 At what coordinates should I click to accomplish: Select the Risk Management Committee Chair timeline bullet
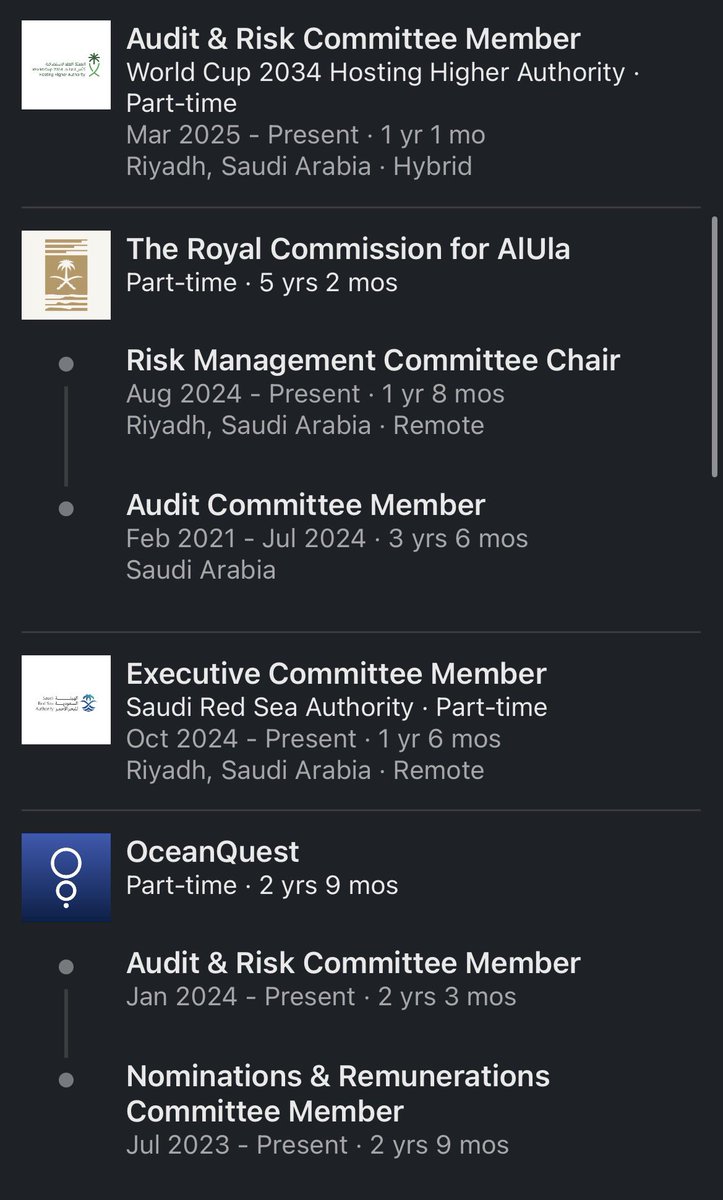pyautogui.click(x=66, y=365)
